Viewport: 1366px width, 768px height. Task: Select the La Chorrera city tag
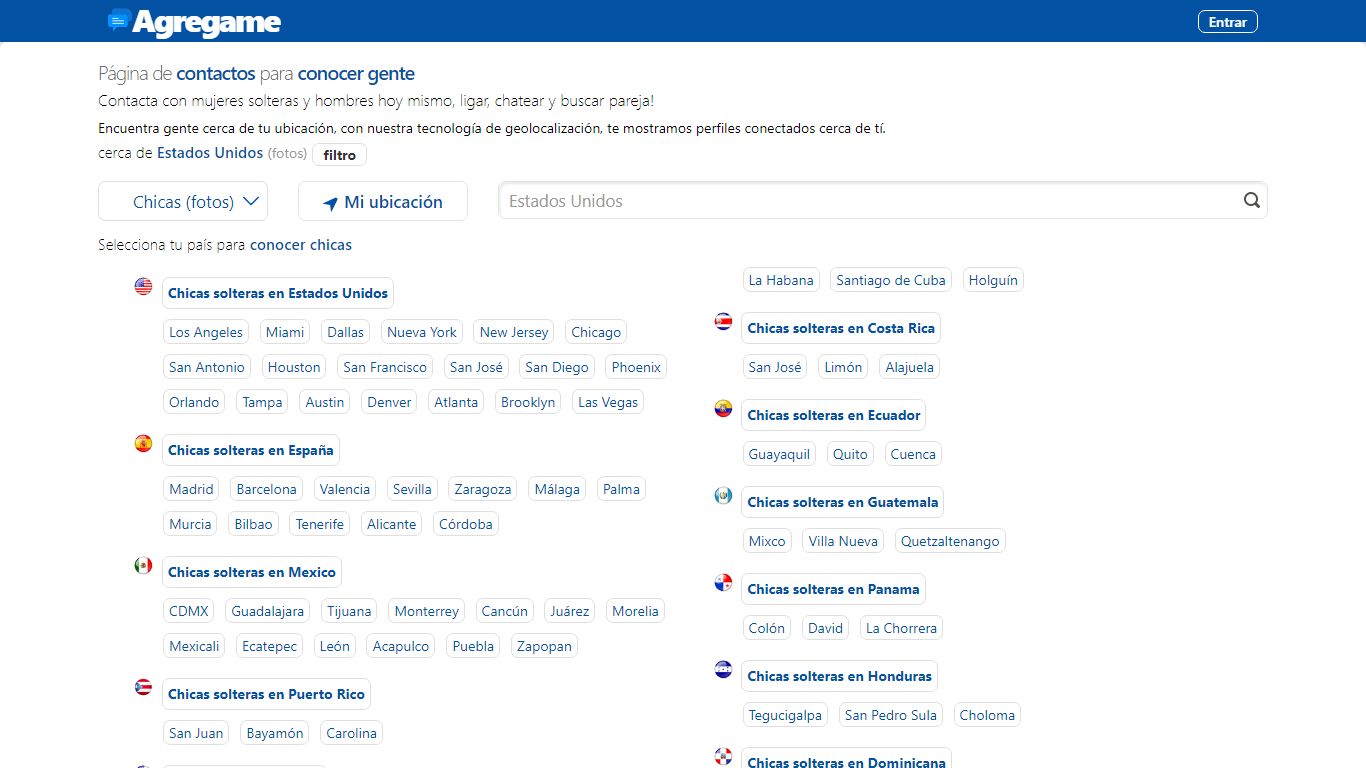902,628
